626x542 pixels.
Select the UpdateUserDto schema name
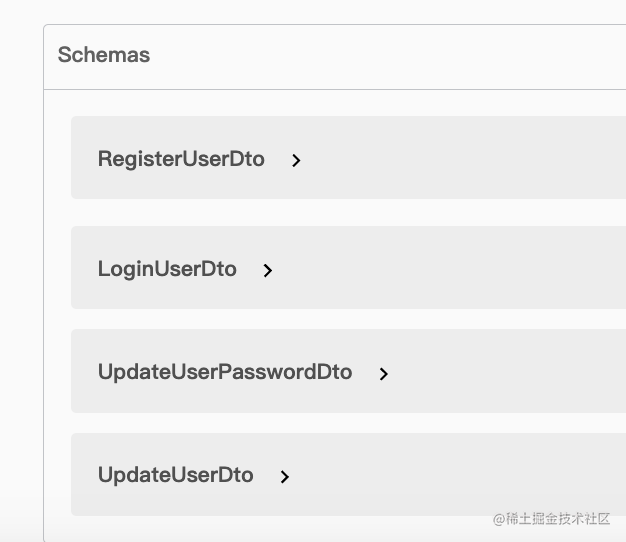click(x=176, y=475)
